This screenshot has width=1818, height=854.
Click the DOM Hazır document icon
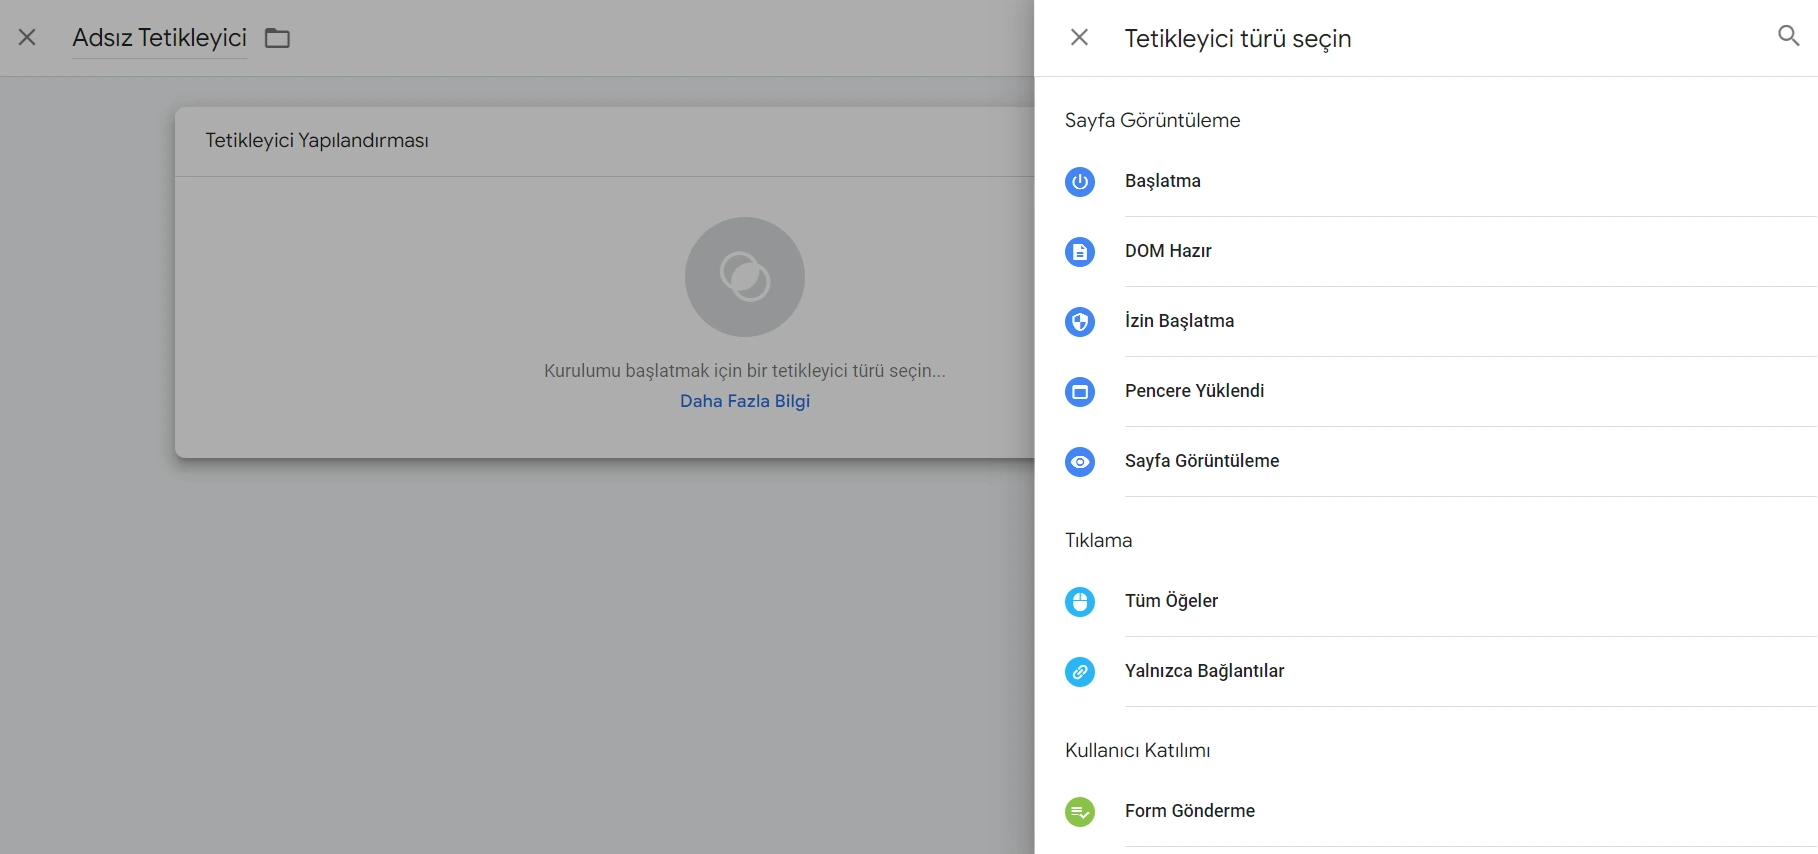click(1080, 252)
